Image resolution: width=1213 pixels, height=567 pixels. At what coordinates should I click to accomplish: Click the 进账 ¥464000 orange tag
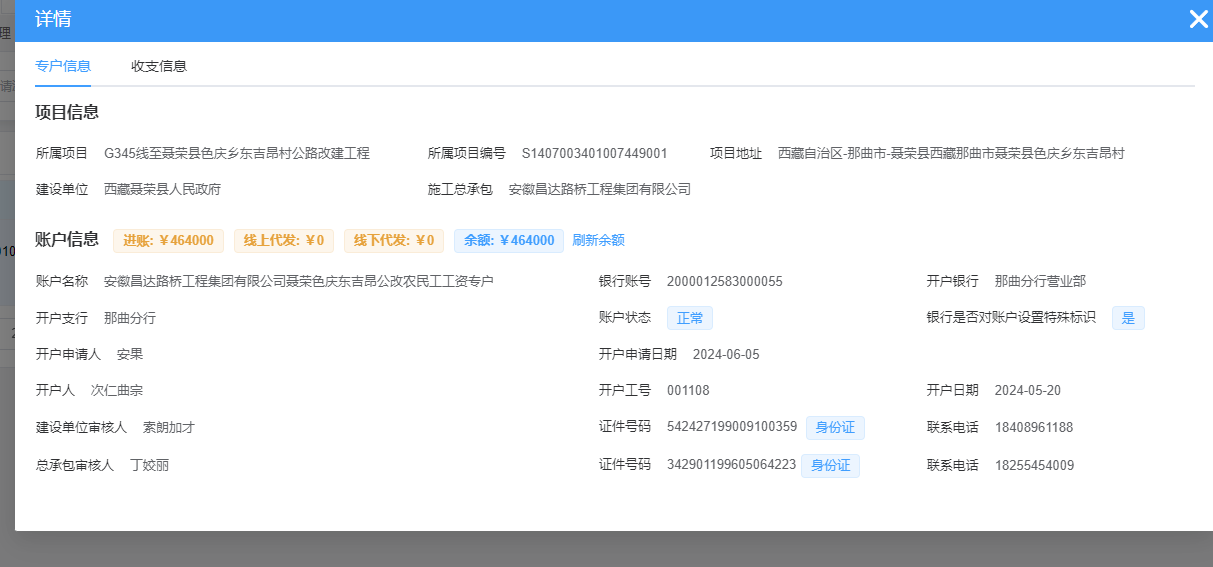[x=168, y=240]
